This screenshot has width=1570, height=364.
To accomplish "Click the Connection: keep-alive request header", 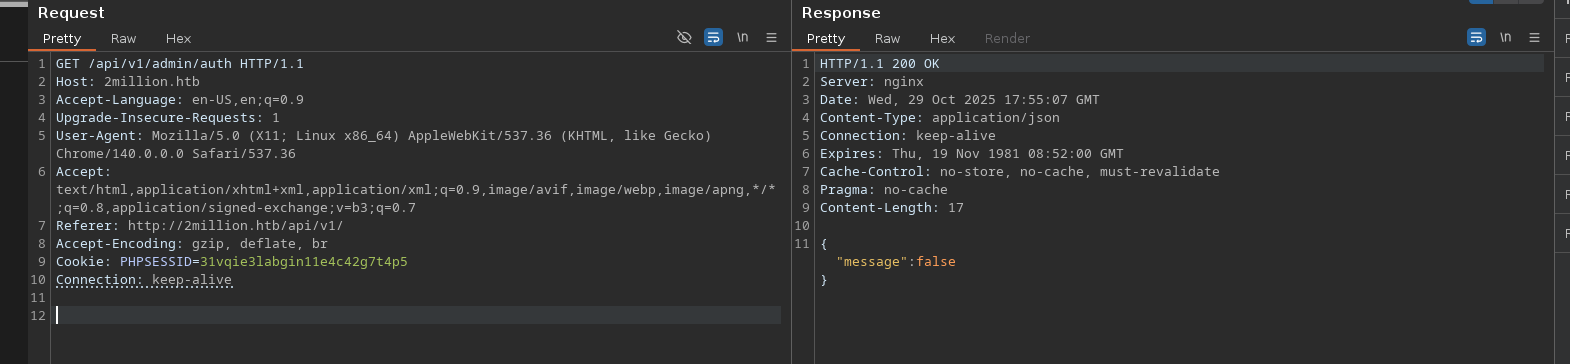I will click(x=144, y=279).
